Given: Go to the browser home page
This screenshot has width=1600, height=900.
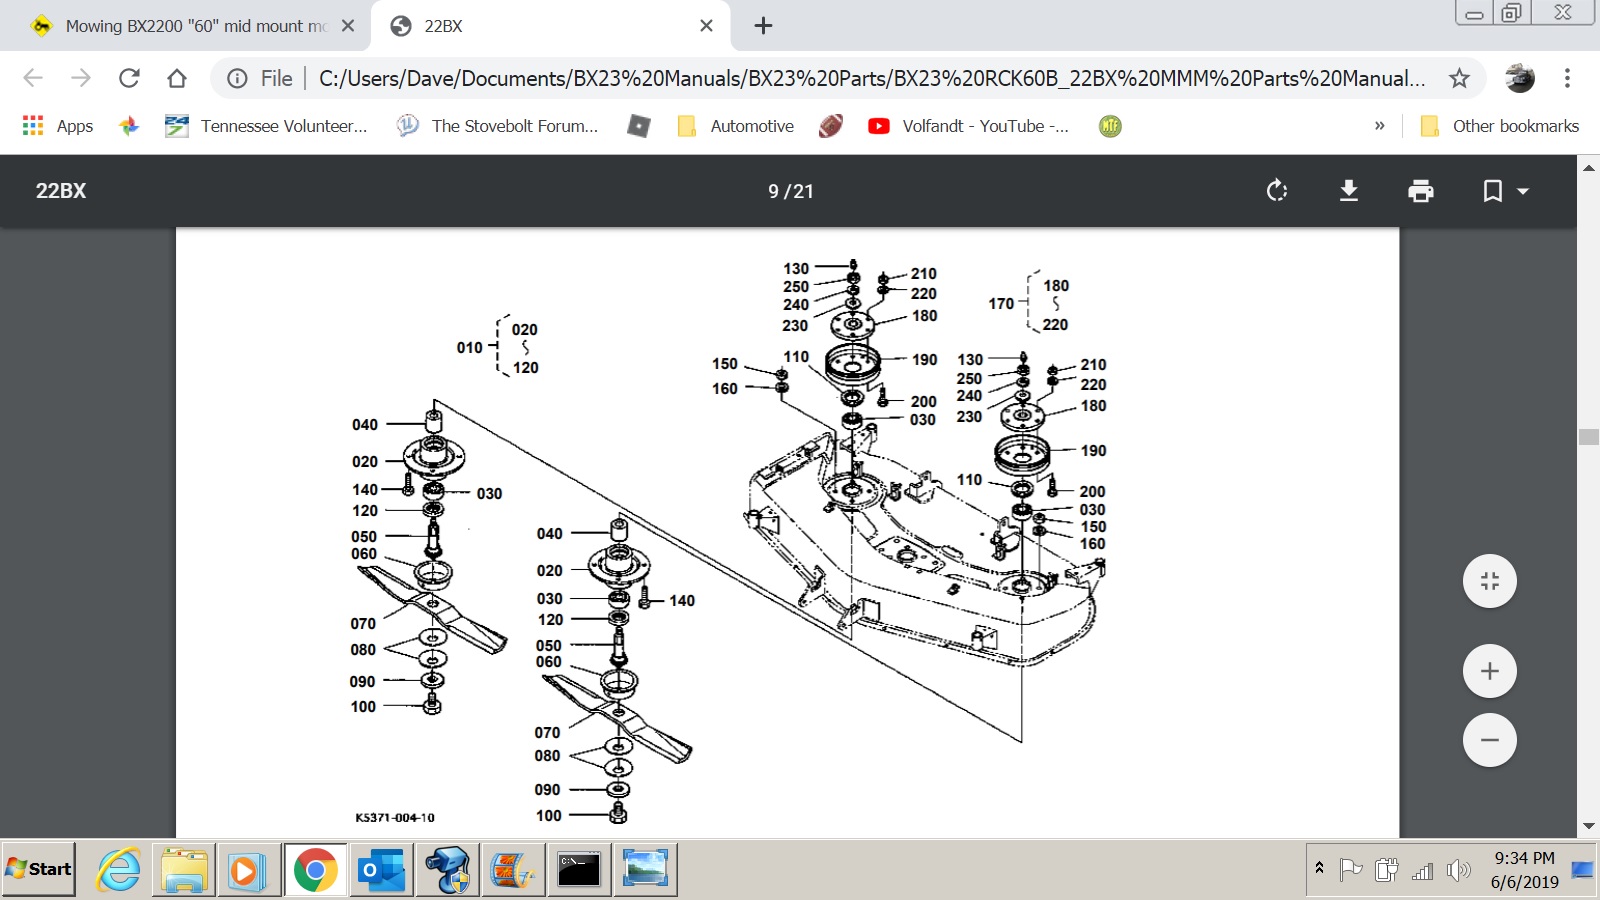Looking at the screenshot, I should click(177, 78).
